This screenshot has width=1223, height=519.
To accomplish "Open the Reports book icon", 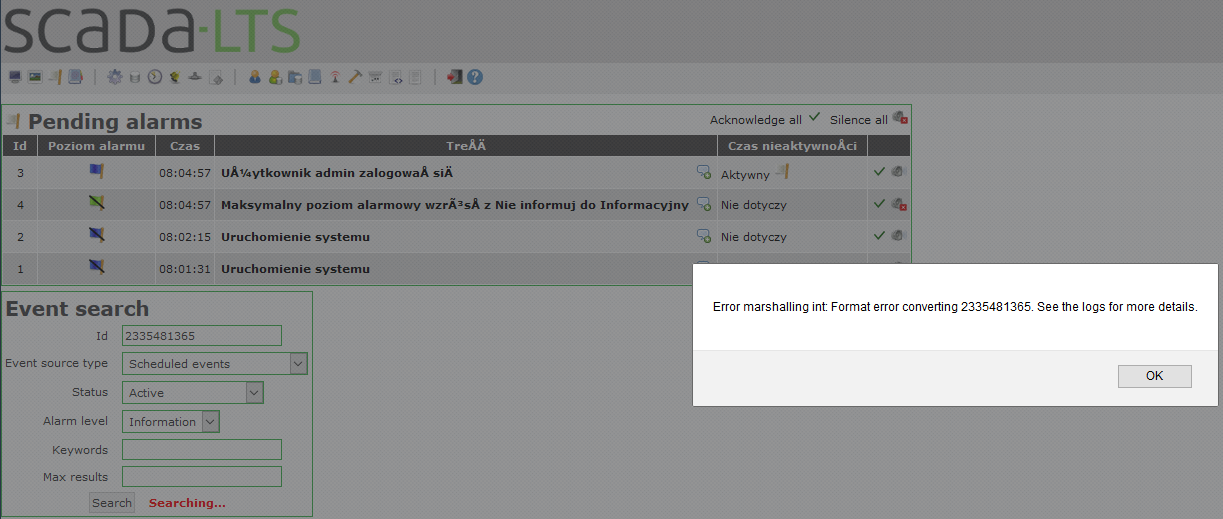I will [76, 77].
